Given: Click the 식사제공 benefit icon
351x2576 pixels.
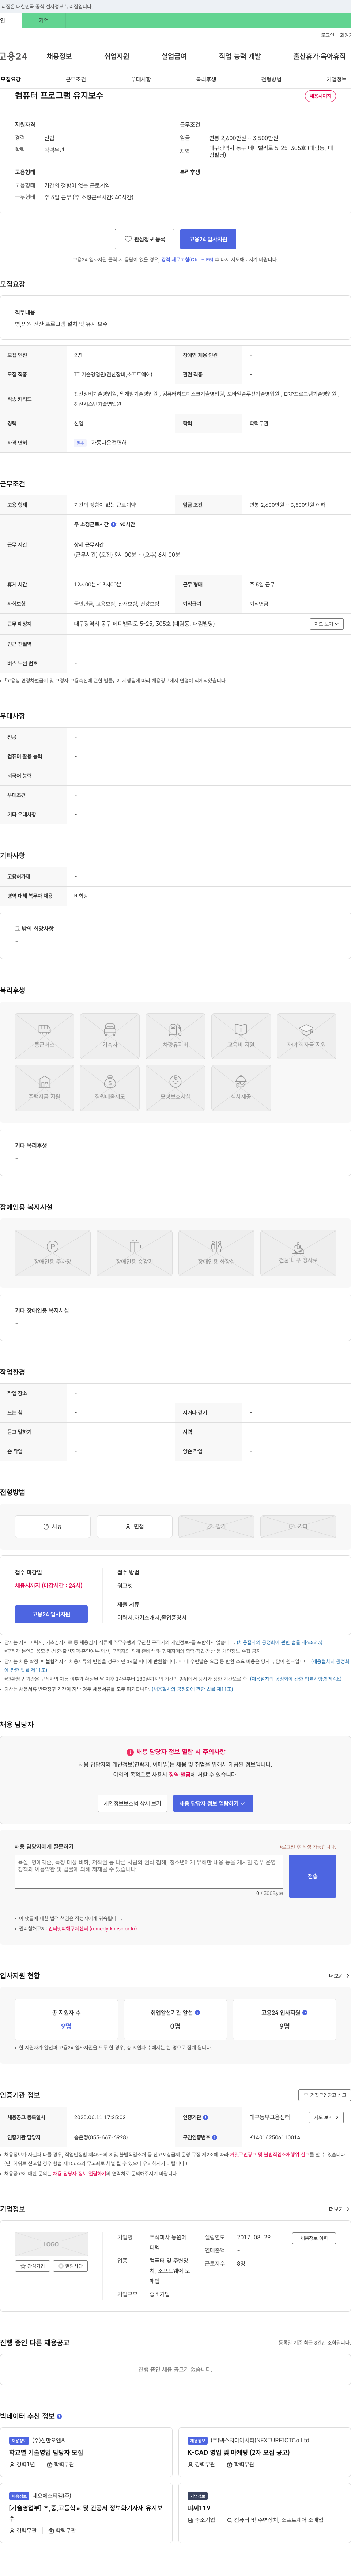Looking at the screenshot, I should click(x=241, y=1088).
